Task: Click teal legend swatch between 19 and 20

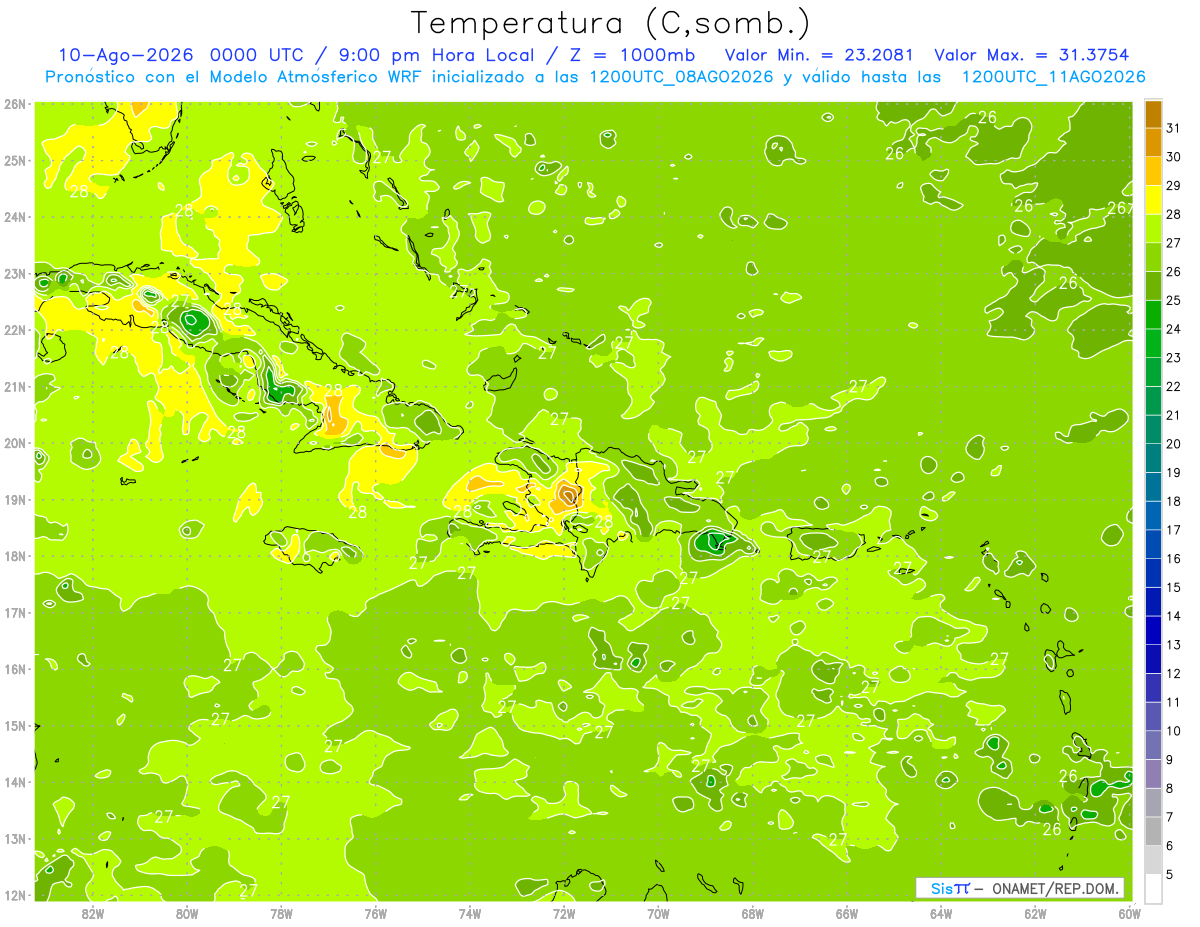Action: (1153, 458)
